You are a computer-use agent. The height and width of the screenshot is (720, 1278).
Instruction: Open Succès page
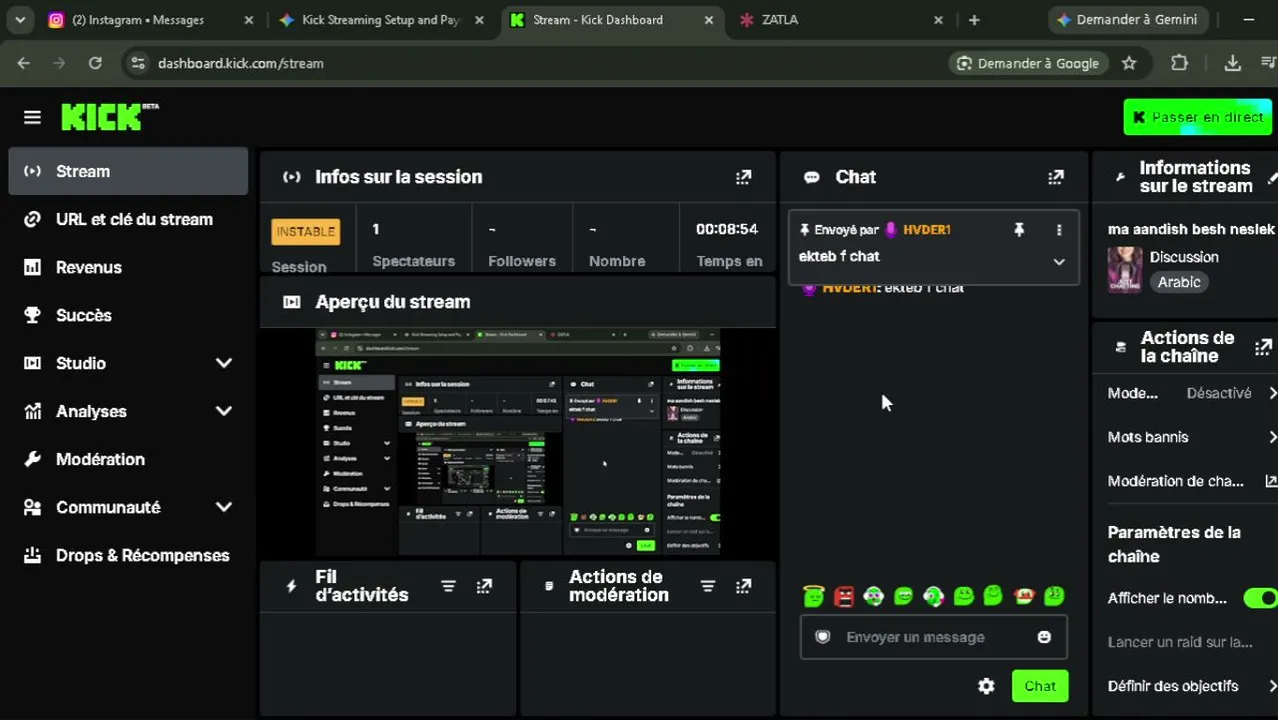128,315
